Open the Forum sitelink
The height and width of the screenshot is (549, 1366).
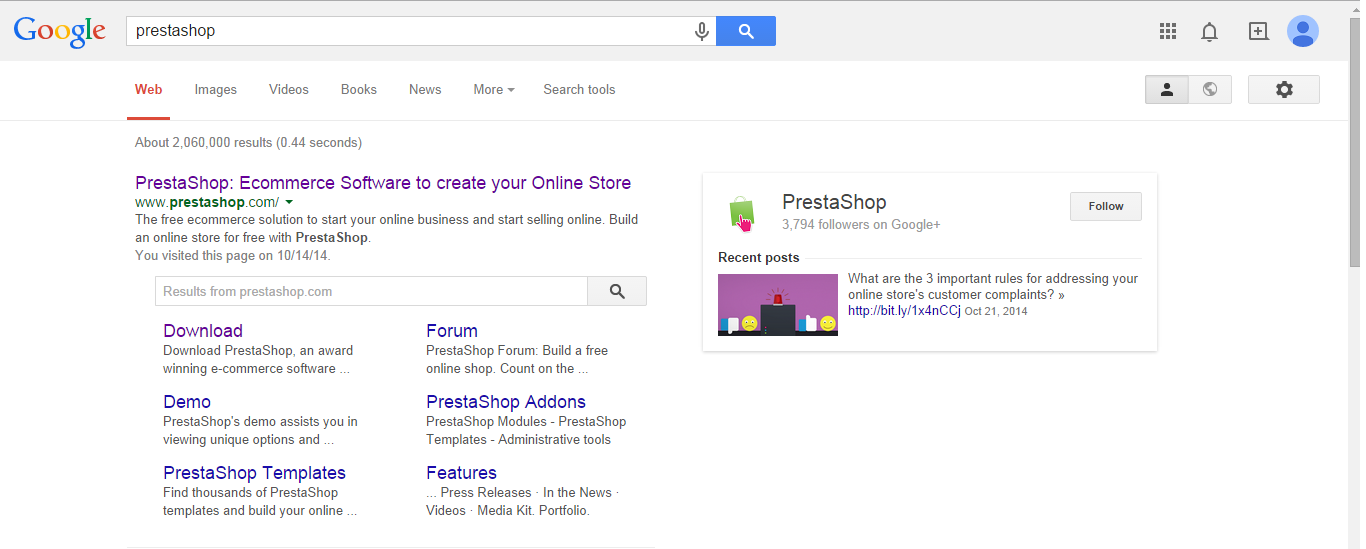(452, 331)
